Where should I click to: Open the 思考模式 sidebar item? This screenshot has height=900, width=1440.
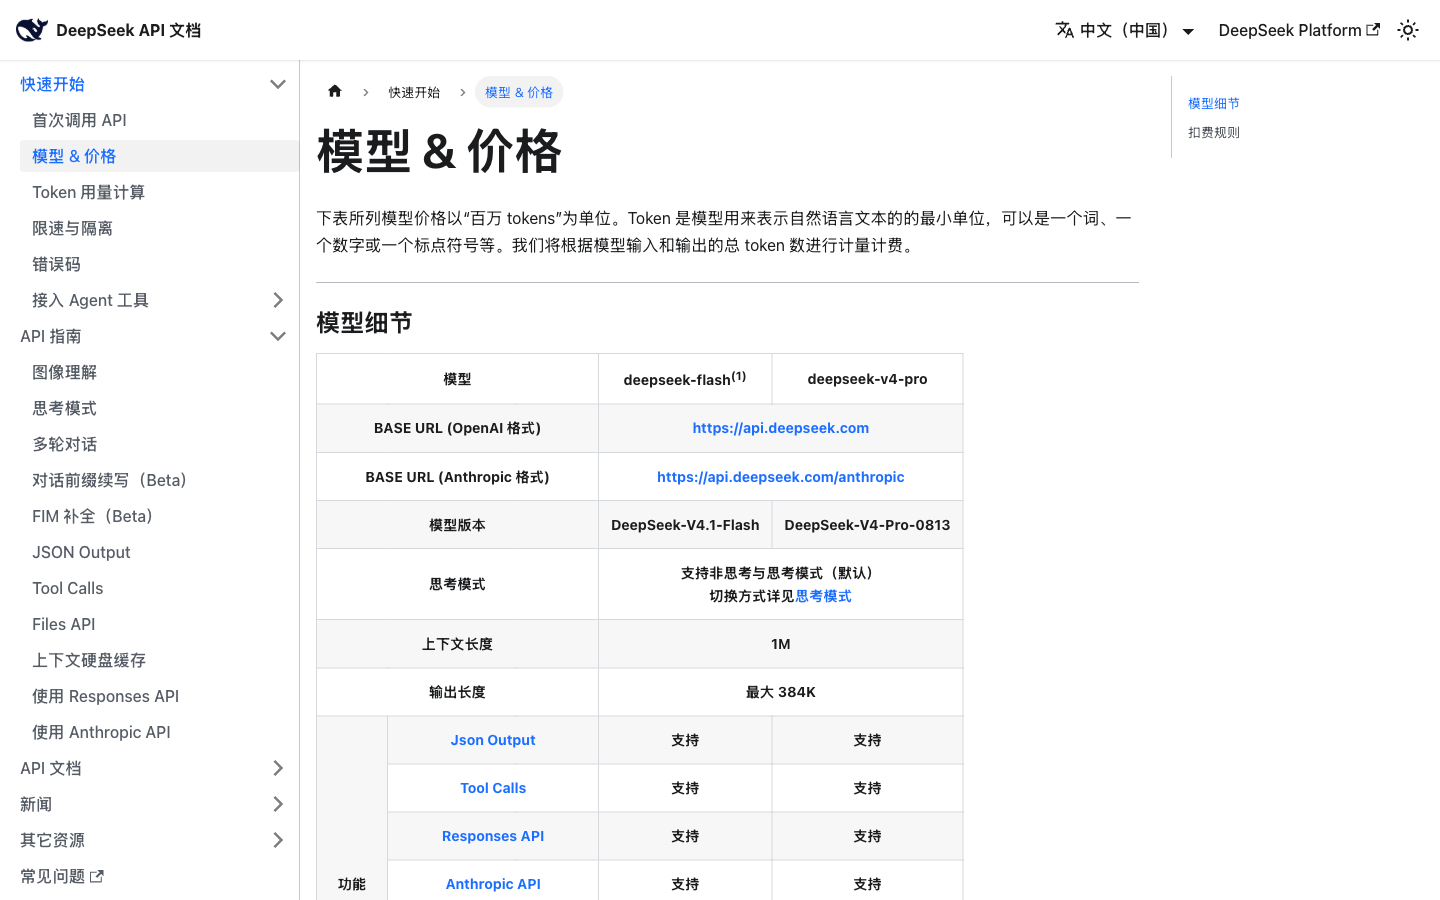tap(159, 408)
